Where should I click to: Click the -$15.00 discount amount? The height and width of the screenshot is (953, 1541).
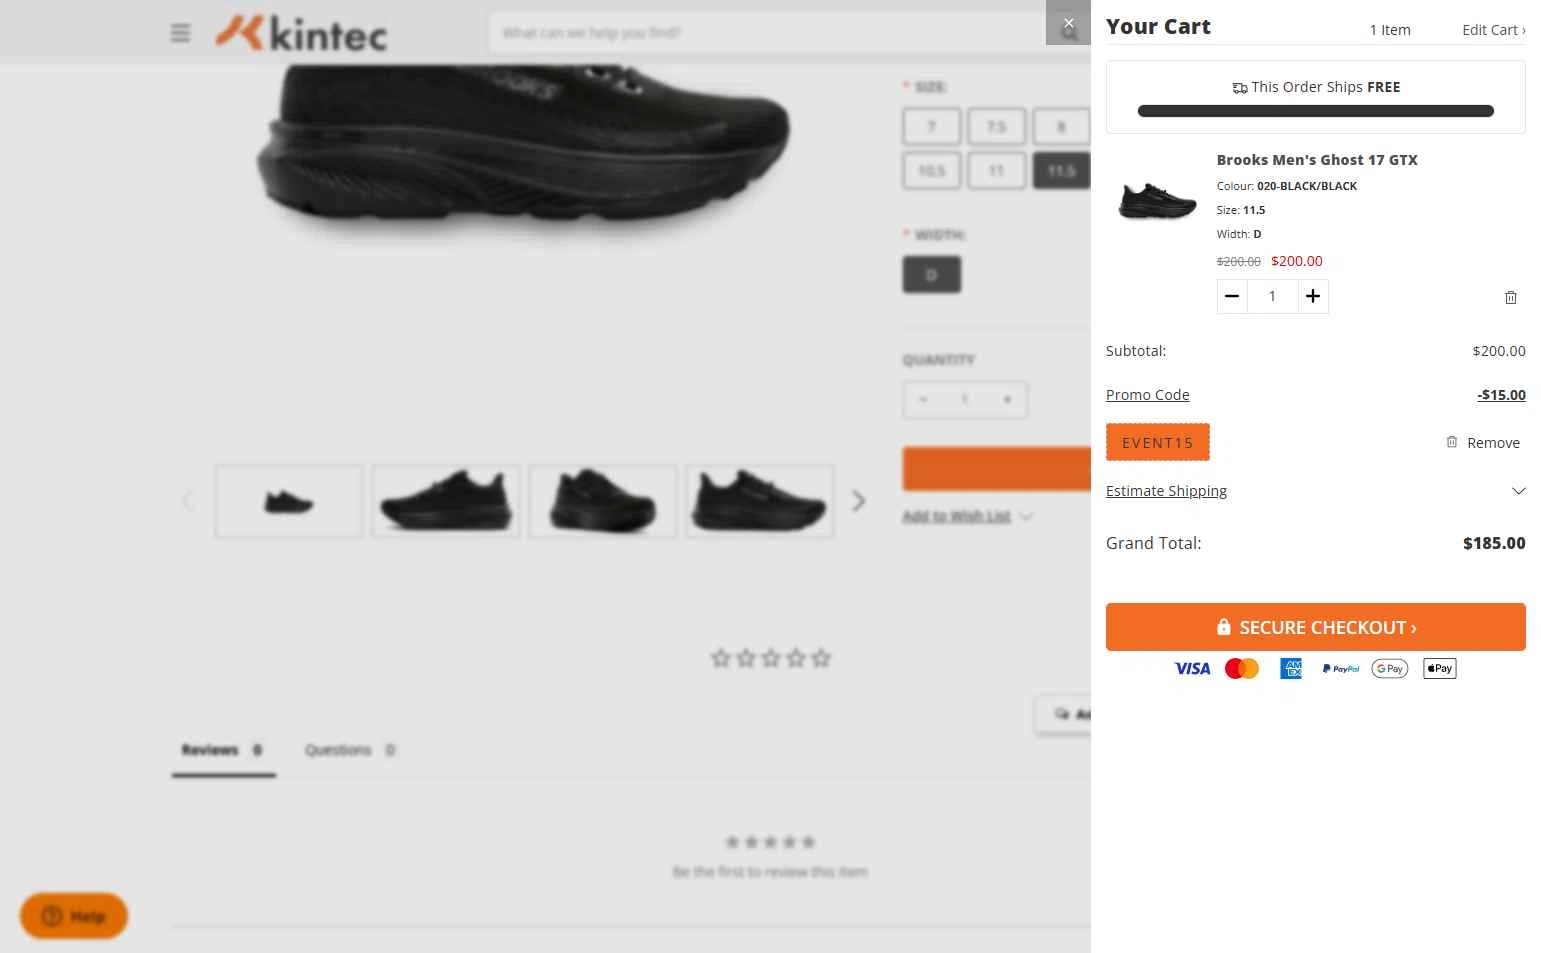1501,395
